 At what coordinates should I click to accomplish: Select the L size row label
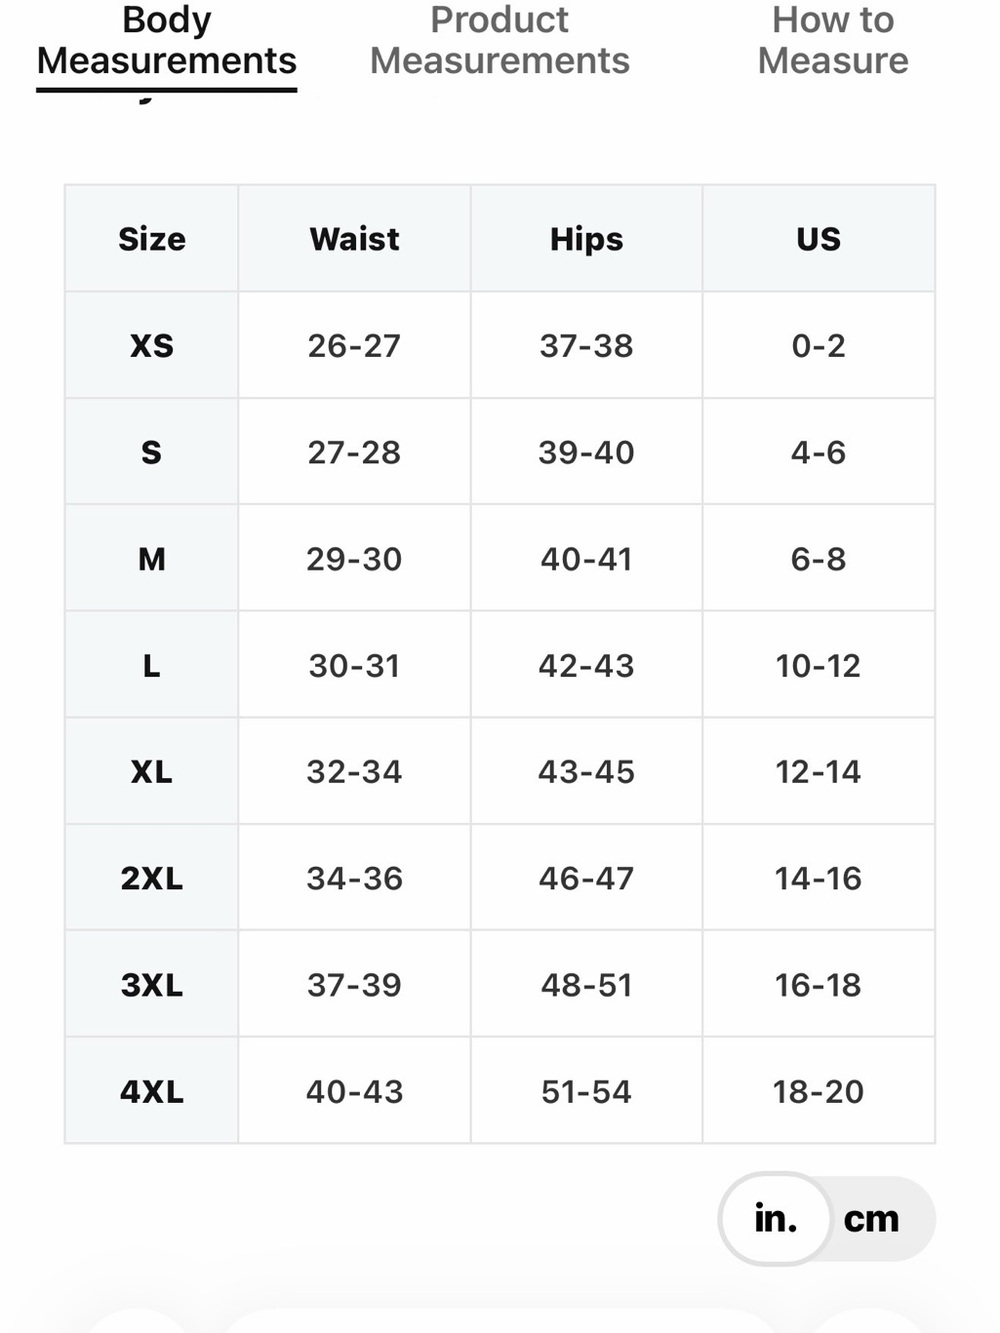pos(152,665)
